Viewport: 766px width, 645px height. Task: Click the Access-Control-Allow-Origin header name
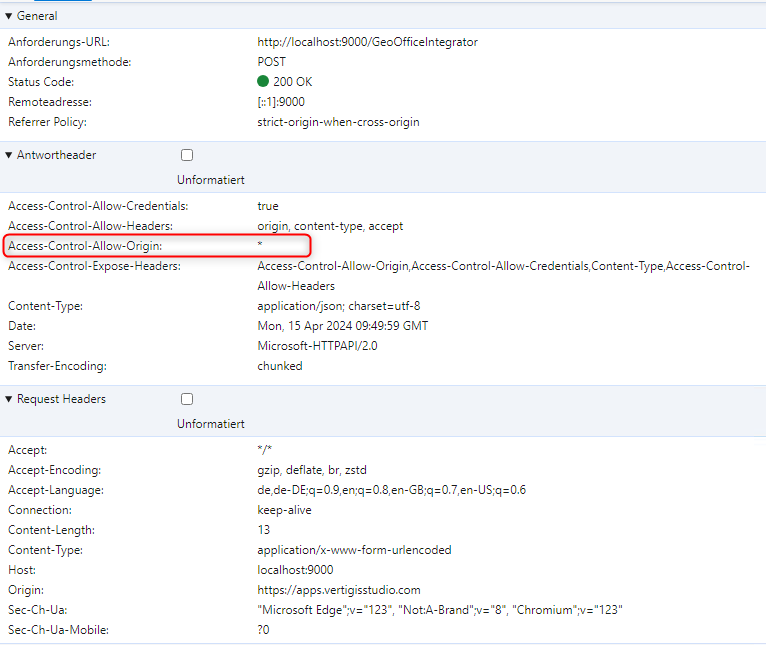[x=85, y=246]
